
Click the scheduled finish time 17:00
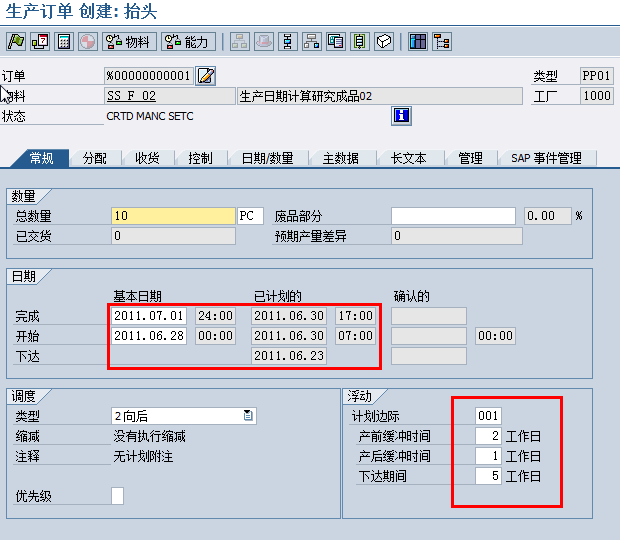(355, 315)
